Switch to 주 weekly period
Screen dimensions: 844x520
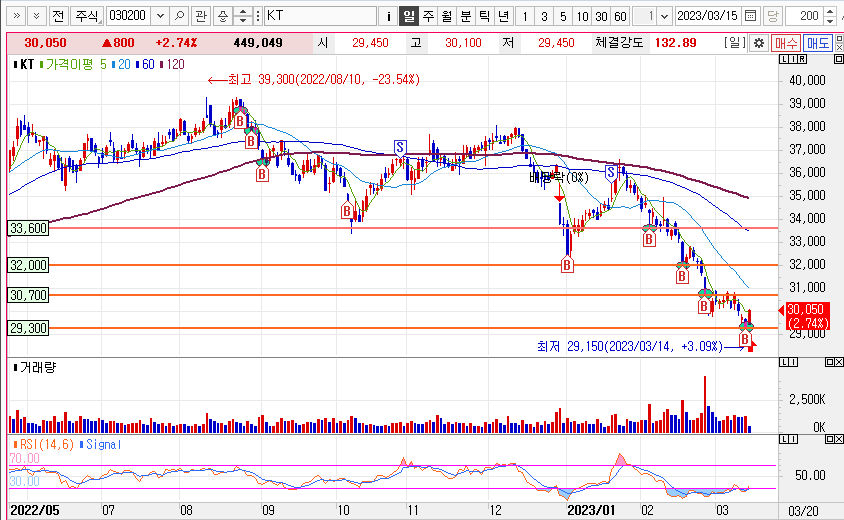[428, 16]
